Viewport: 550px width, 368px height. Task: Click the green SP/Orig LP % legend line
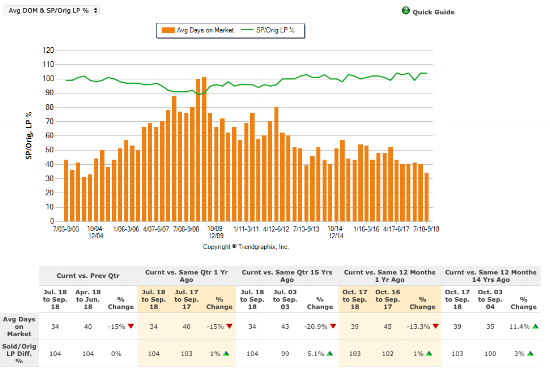pos(247,30)
